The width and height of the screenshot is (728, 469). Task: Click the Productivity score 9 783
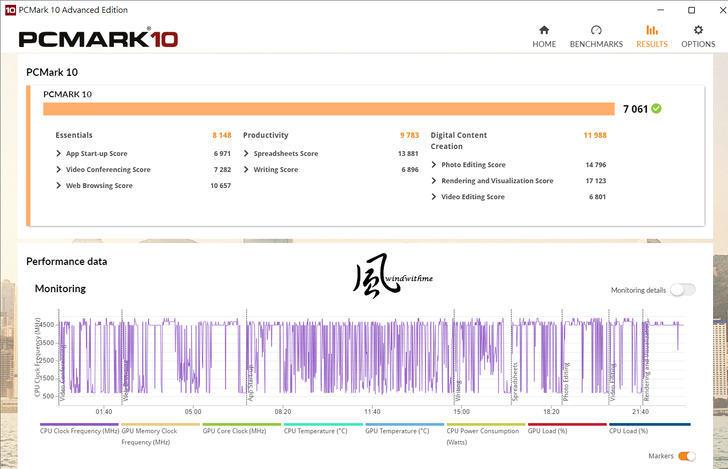410,135
